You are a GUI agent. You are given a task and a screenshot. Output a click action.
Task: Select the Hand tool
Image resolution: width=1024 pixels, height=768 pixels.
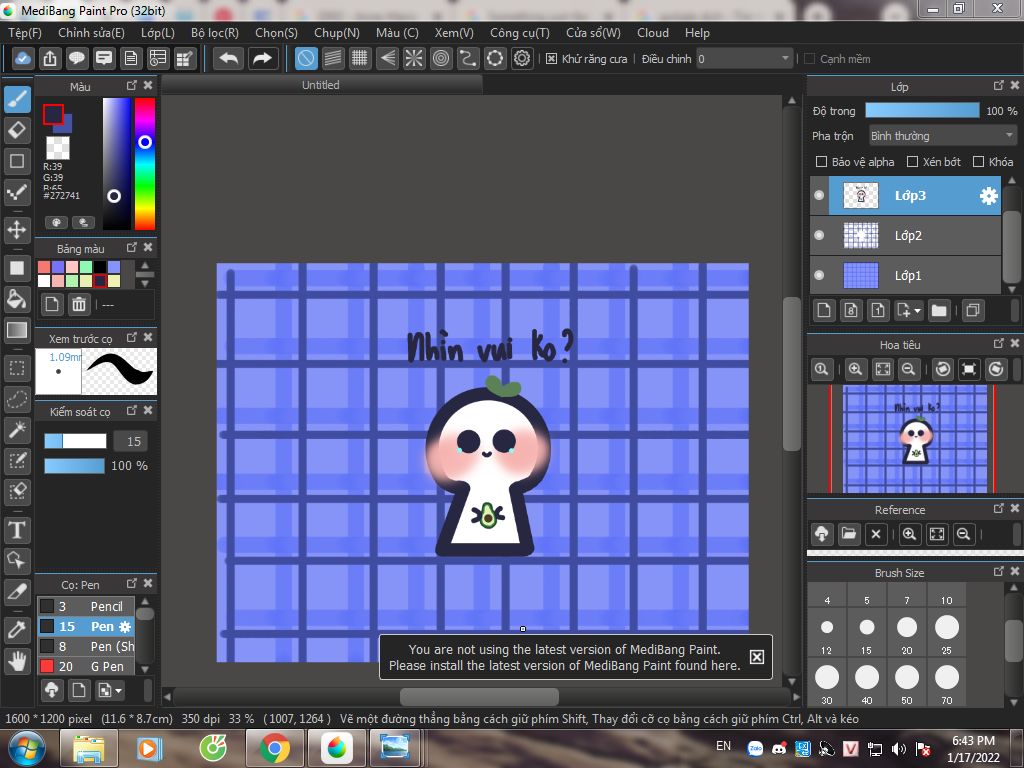[18, 662]
